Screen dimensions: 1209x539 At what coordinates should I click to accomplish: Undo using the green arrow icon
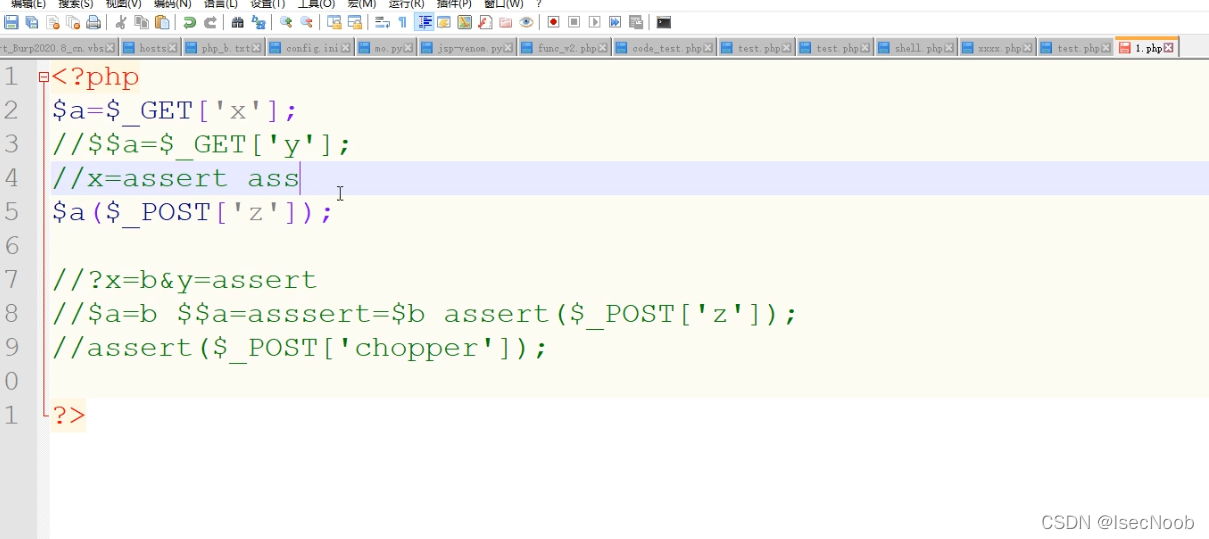coord(189,22)
